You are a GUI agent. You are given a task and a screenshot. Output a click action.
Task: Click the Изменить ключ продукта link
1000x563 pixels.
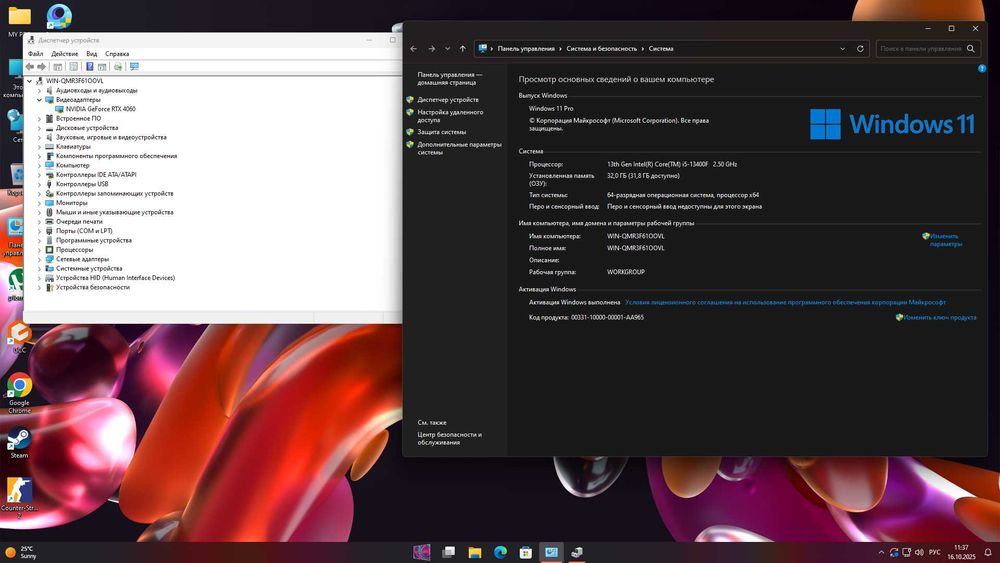pos(940,317)
